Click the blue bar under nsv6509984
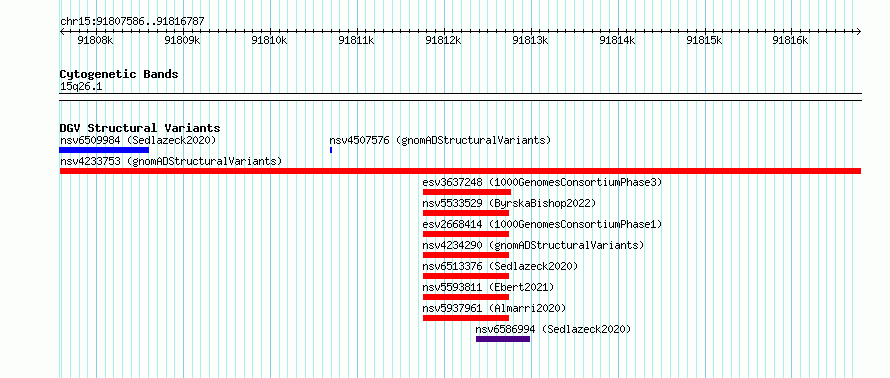890x378 pixels. pos(104,150)
